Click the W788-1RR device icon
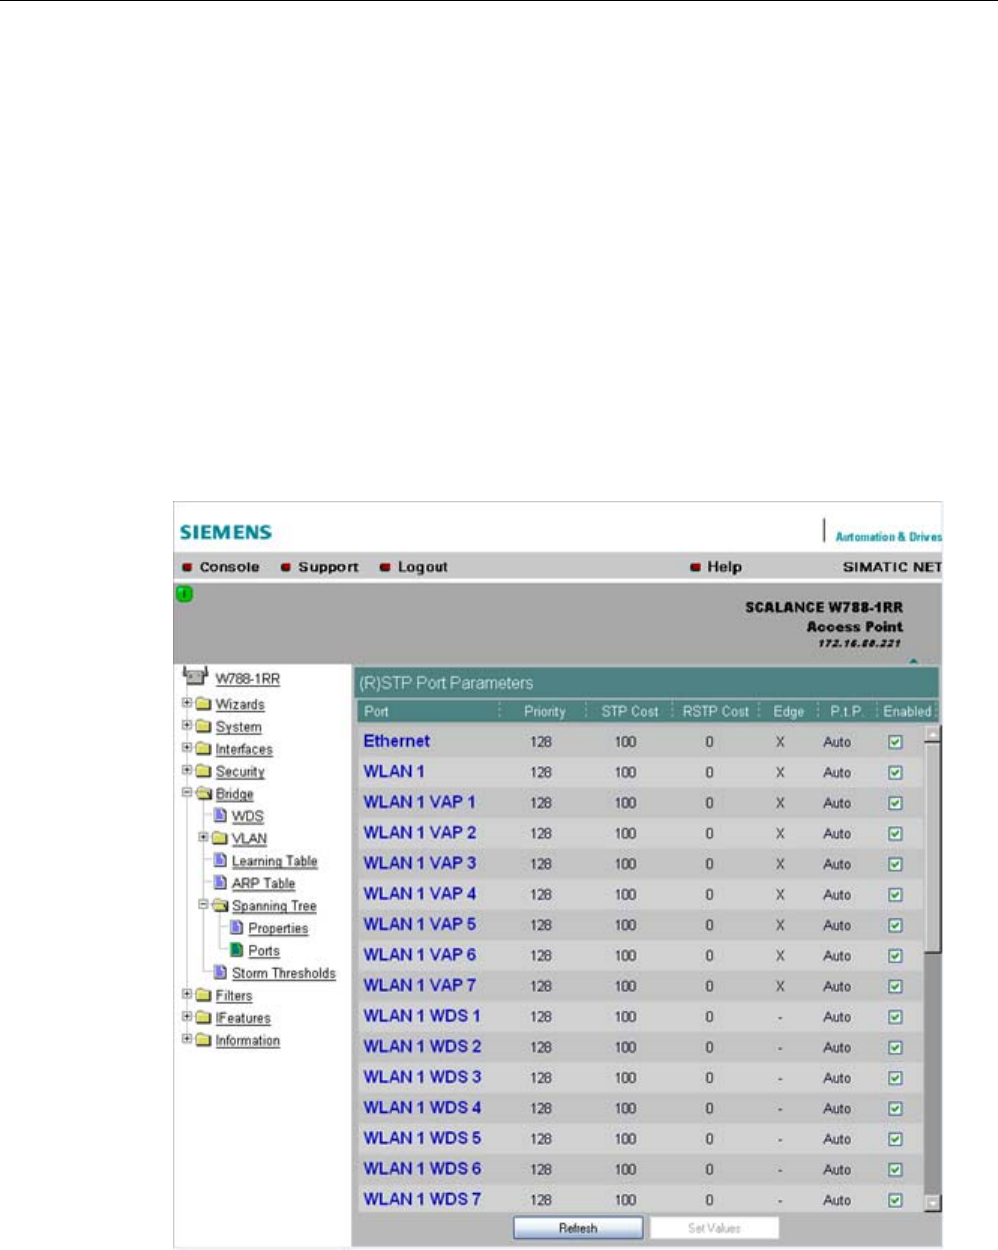 tap(195, 678)
